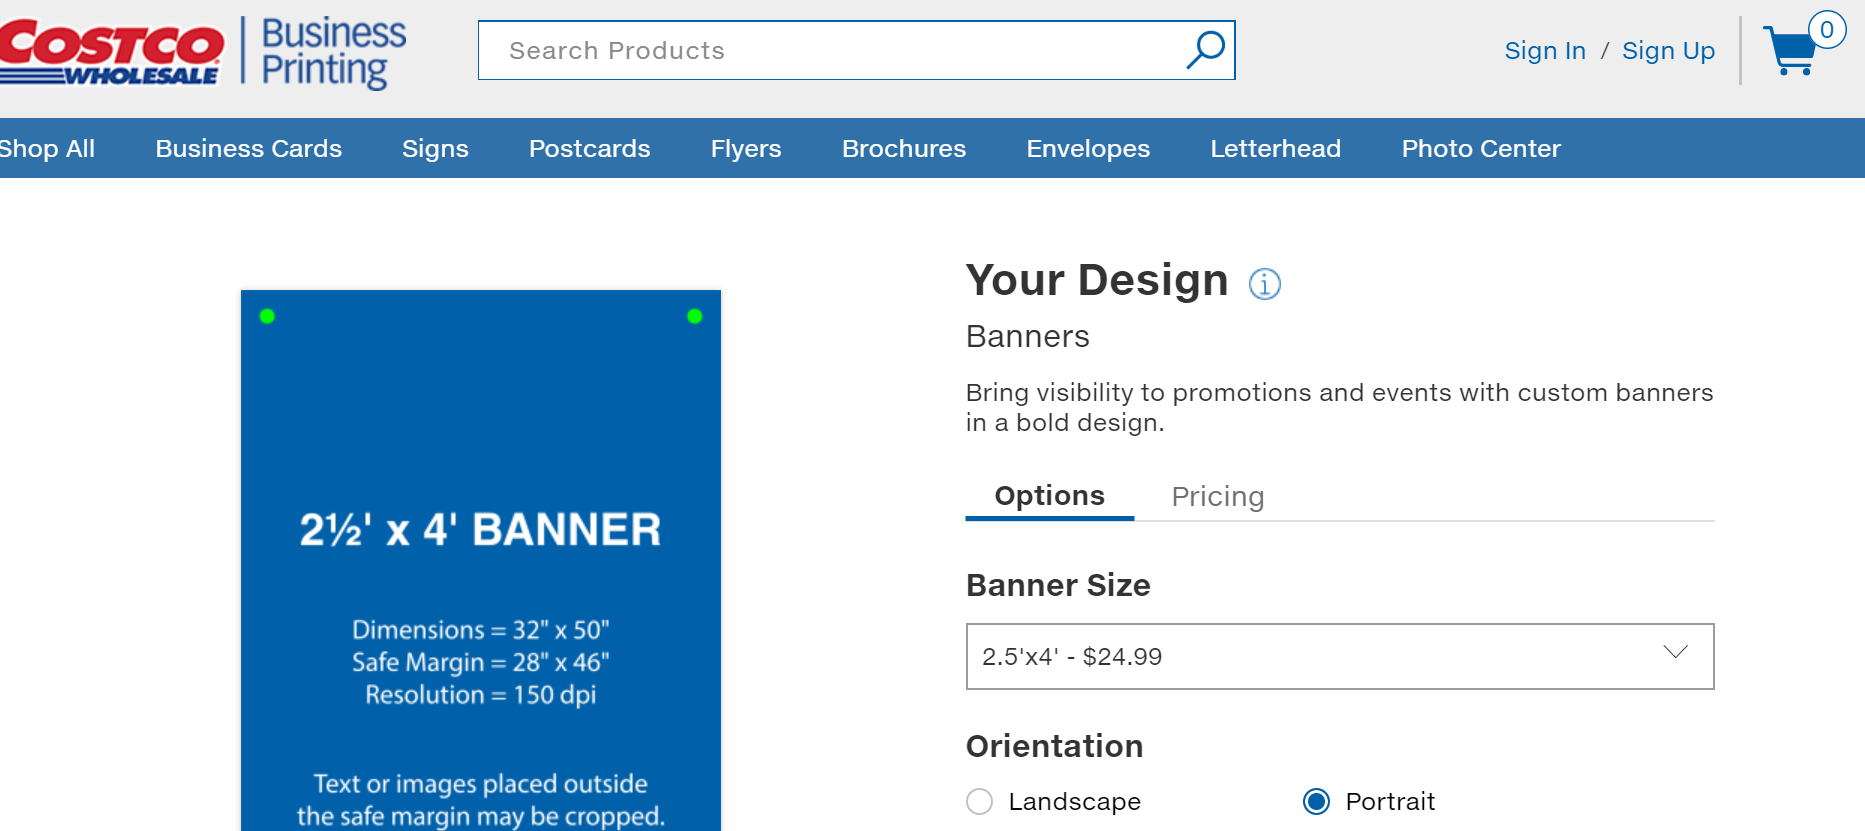
Task: Click the Costco Wholesale logo
Action: point(110,52)
